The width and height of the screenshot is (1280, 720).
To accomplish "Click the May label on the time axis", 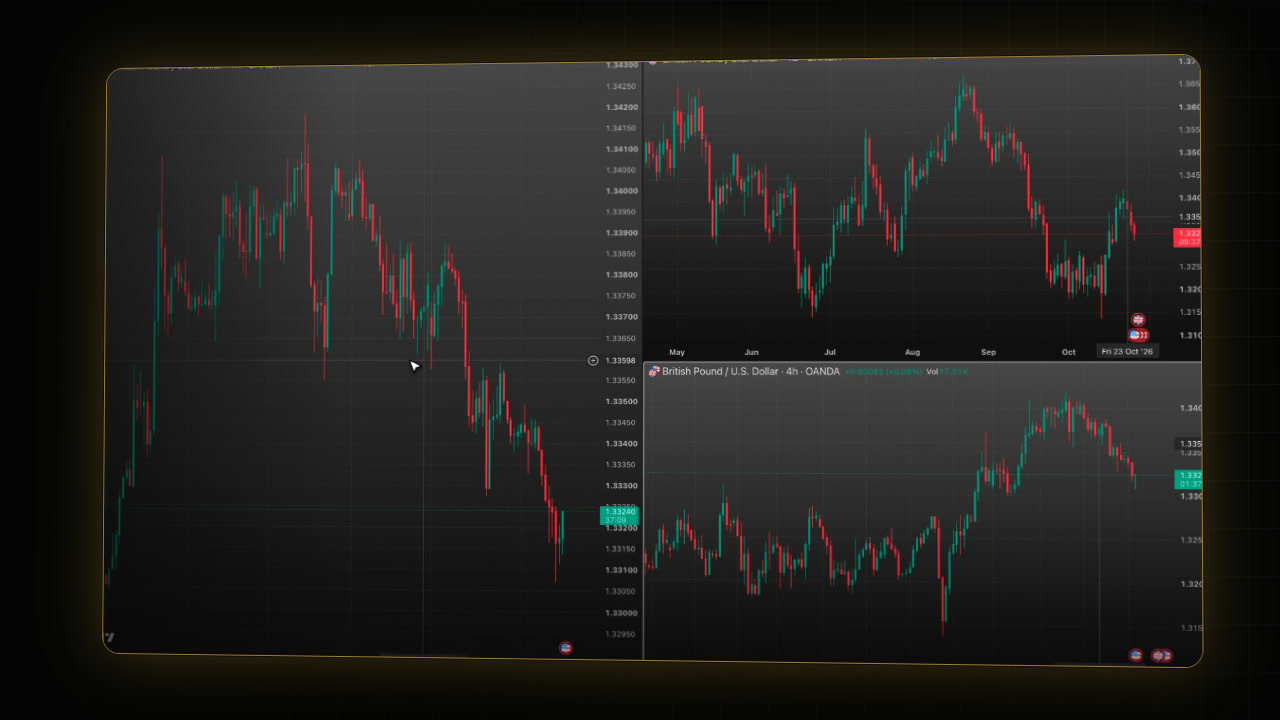I will (677, 352).
